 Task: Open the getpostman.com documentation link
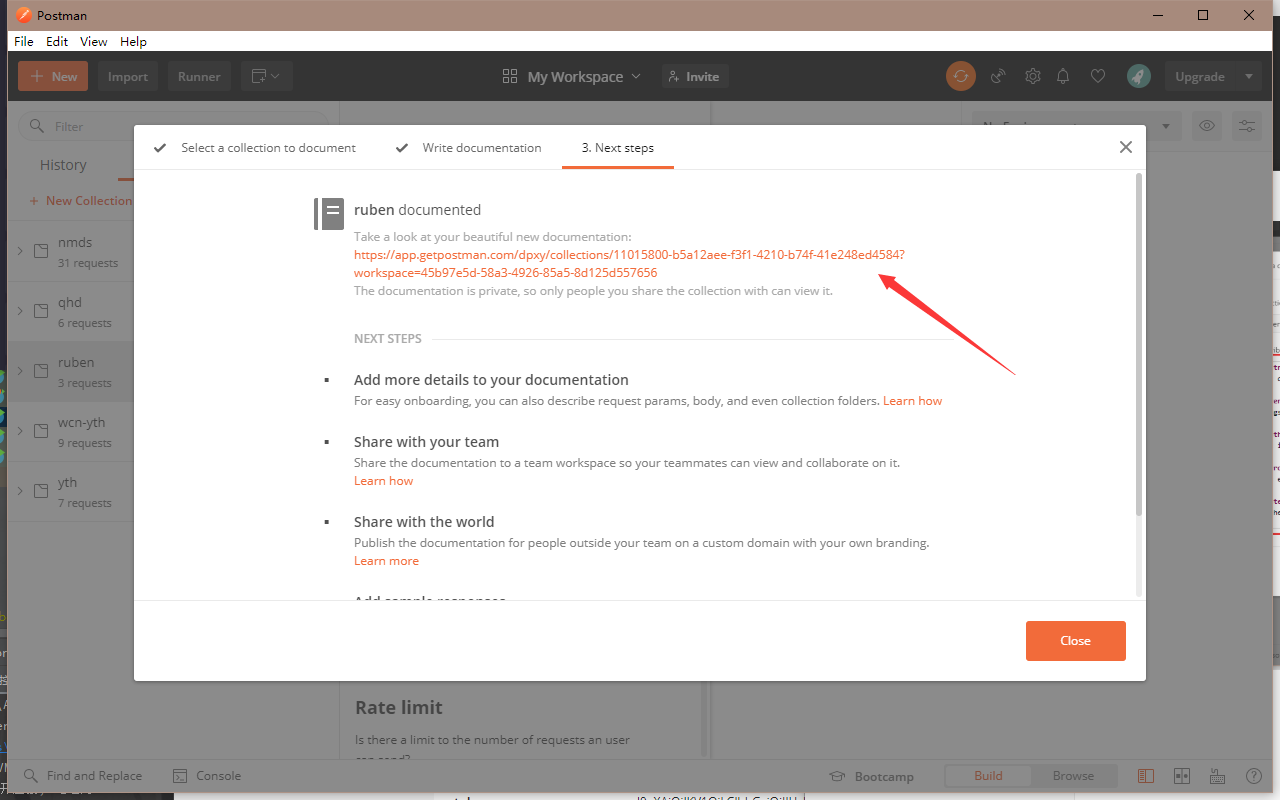(x=629, y=263)
